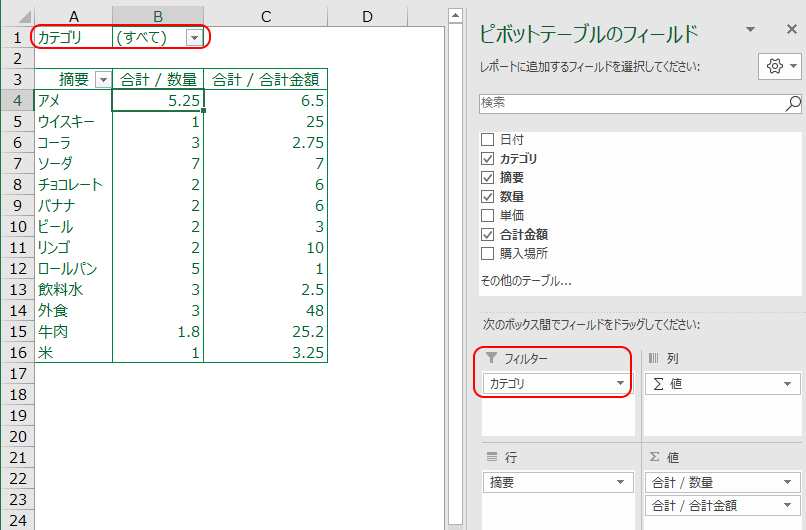
Task: Expand the 合計 / 数量 value field
Action: click(787, 482)
